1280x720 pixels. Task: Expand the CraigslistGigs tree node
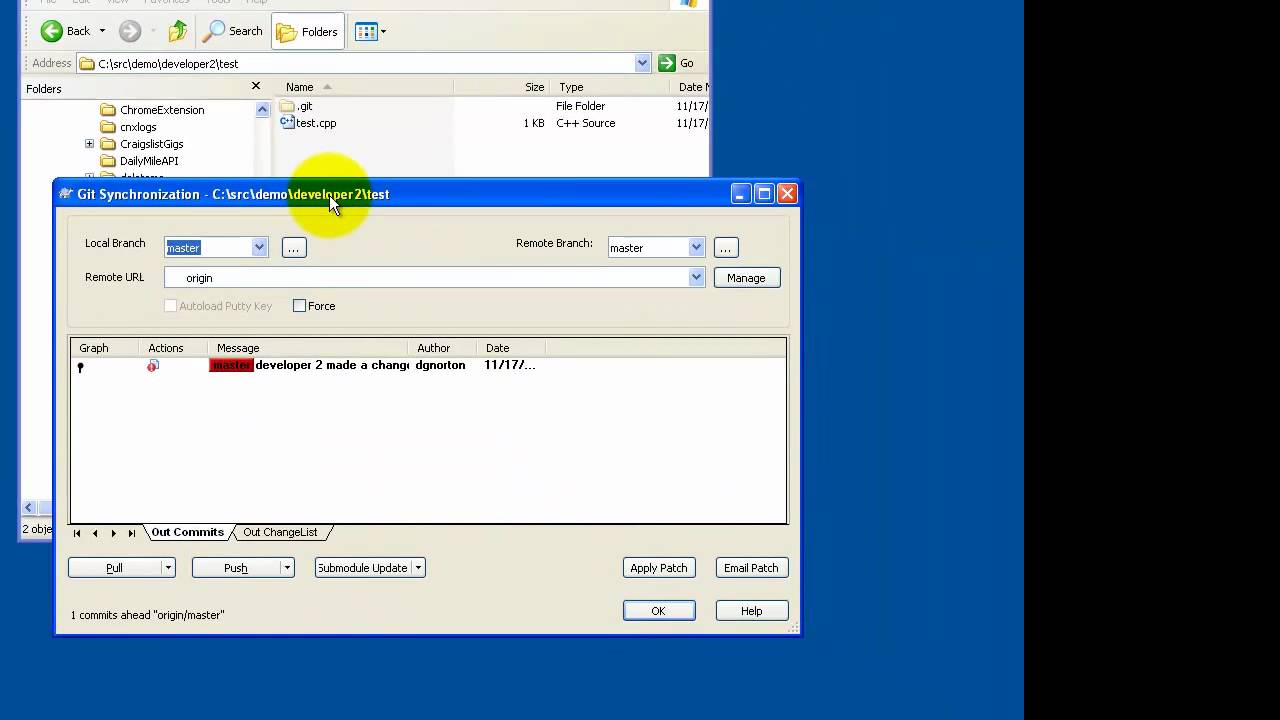(90, 144)
